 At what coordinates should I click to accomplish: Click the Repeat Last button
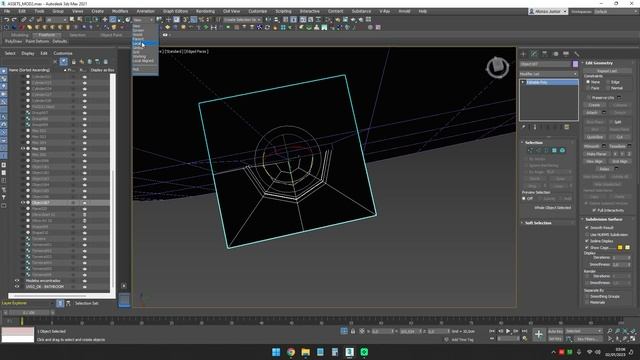click(607, 71)
